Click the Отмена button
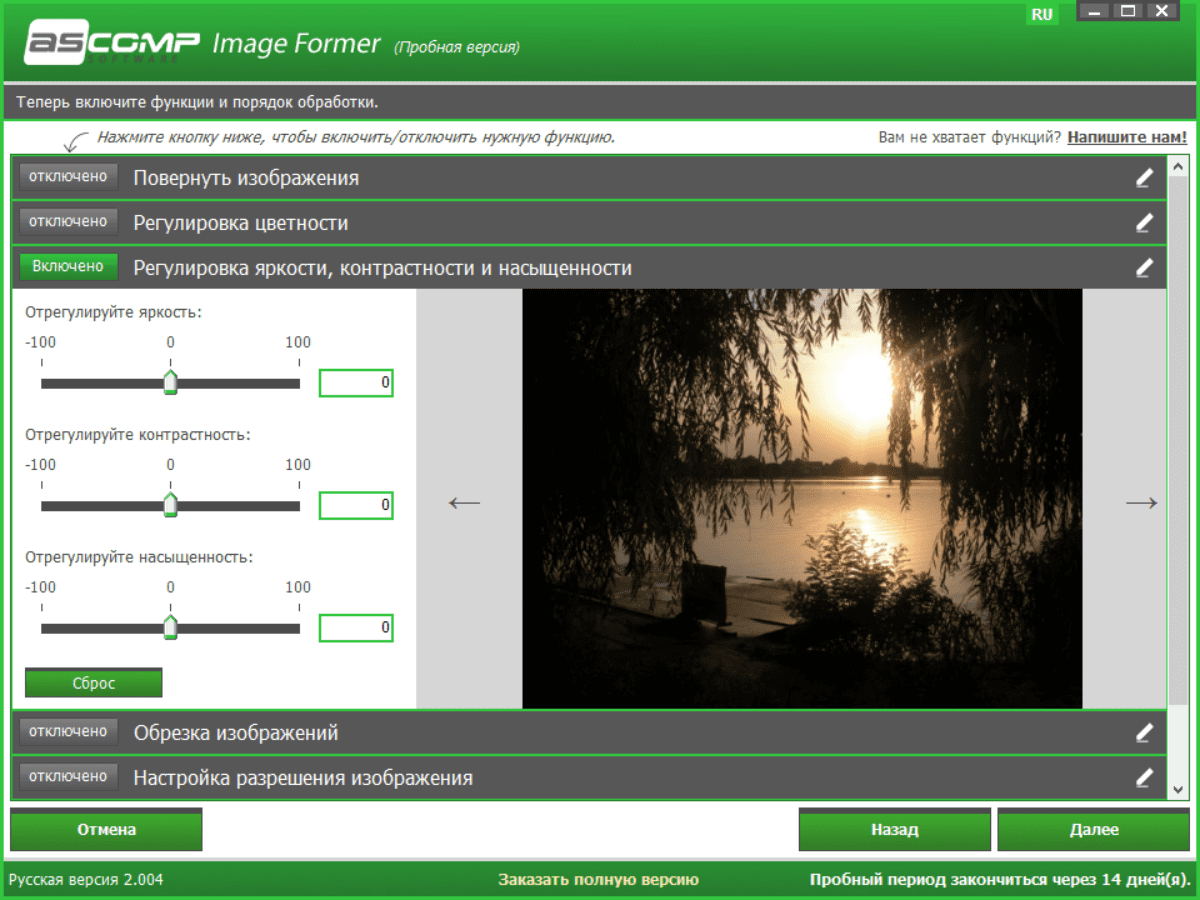The image size is (1200, 900). coord(106,830)
